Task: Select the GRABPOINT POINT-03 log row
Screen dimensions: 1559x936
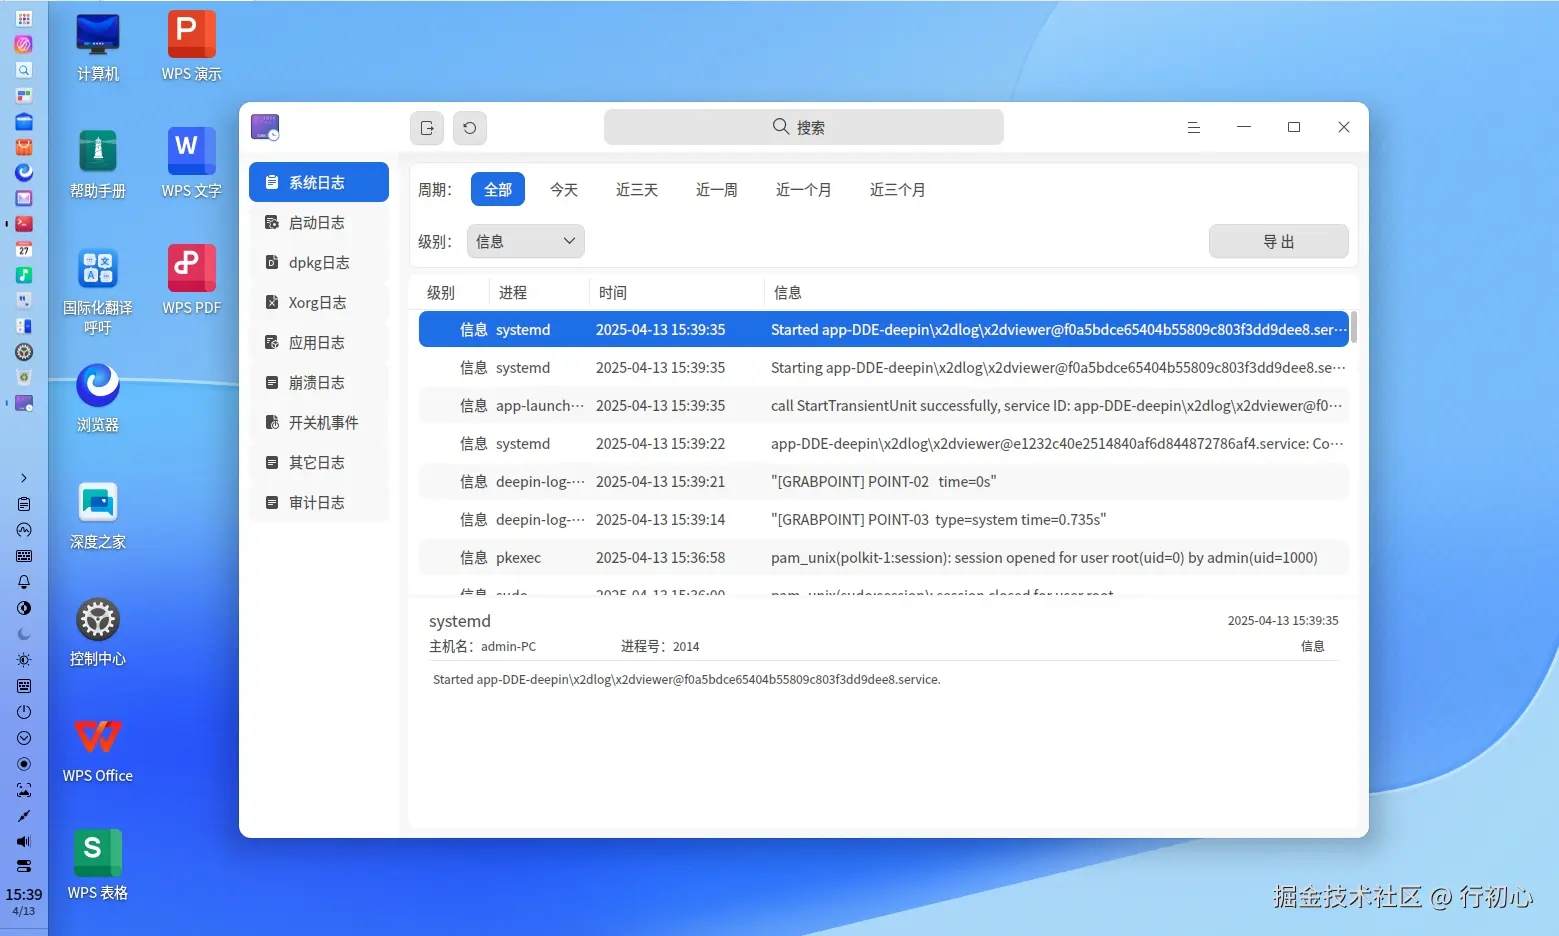Action: click(x=884, y=519)
